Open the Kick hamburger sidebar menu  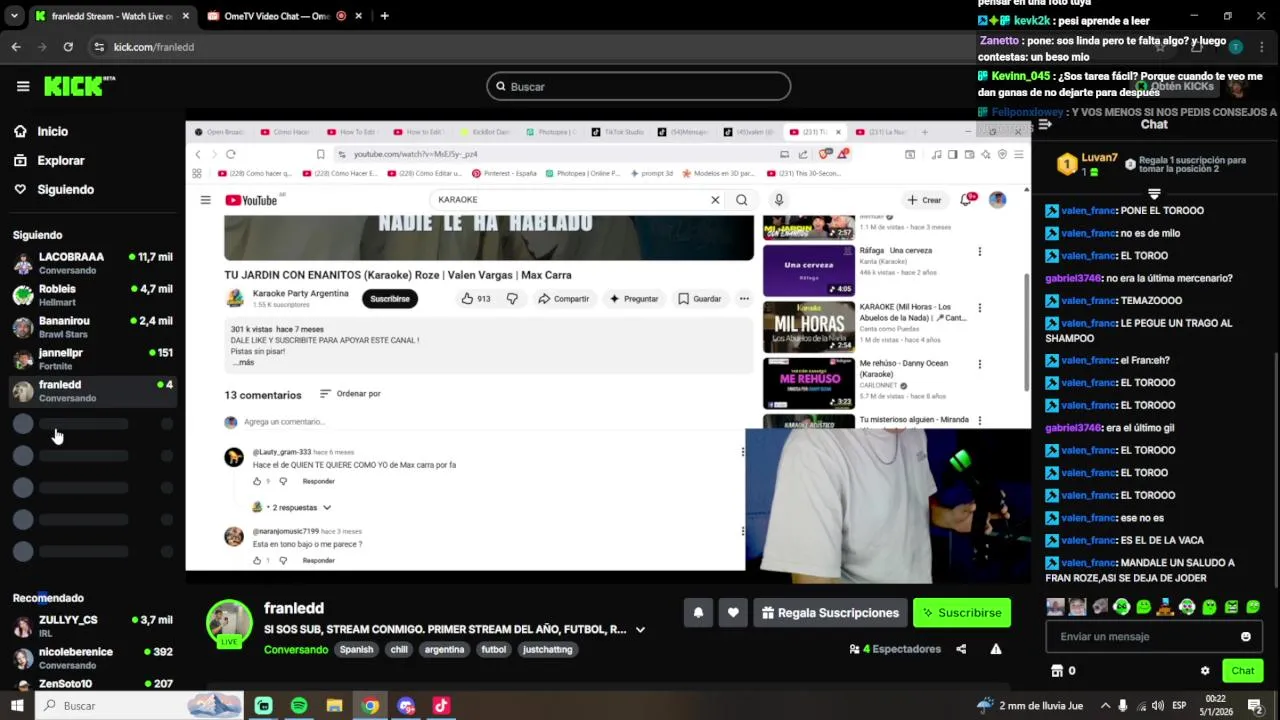23,86
